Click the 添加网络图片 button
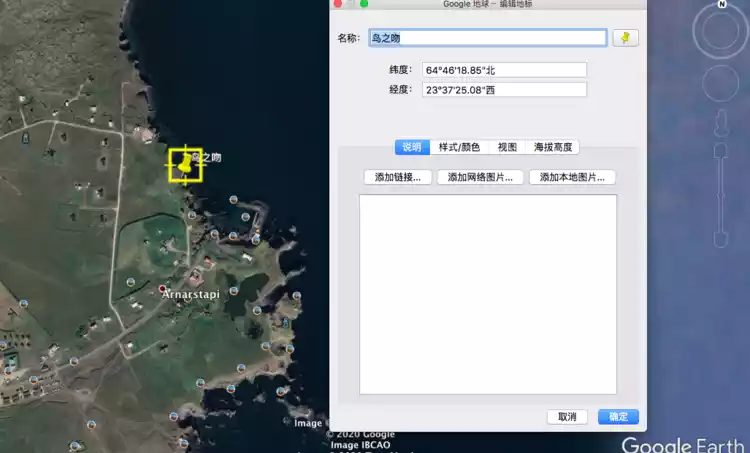The height and width of the screenshot is (453, 750). pyautogui.click(x=481, y=177)
